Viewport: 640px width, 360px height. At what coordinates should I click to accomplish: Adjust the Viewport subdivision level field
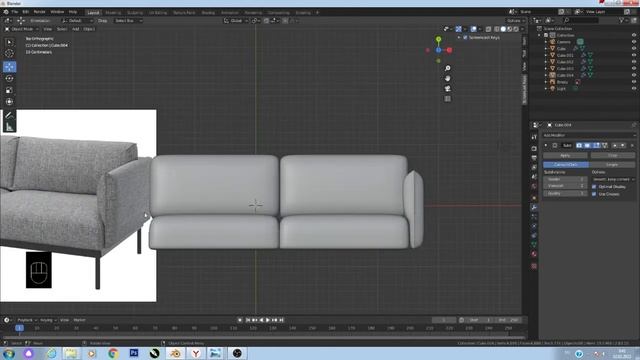click(x=565, y=186)
